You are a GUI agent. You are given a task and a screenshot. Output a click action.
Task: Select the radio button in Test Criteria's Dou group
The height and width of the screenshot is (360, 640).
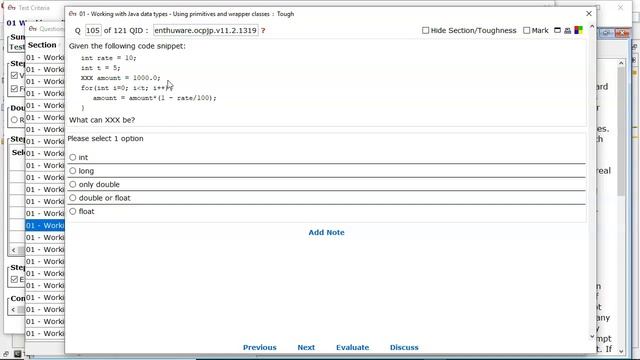pyautogui.click(x=15, y=120)
